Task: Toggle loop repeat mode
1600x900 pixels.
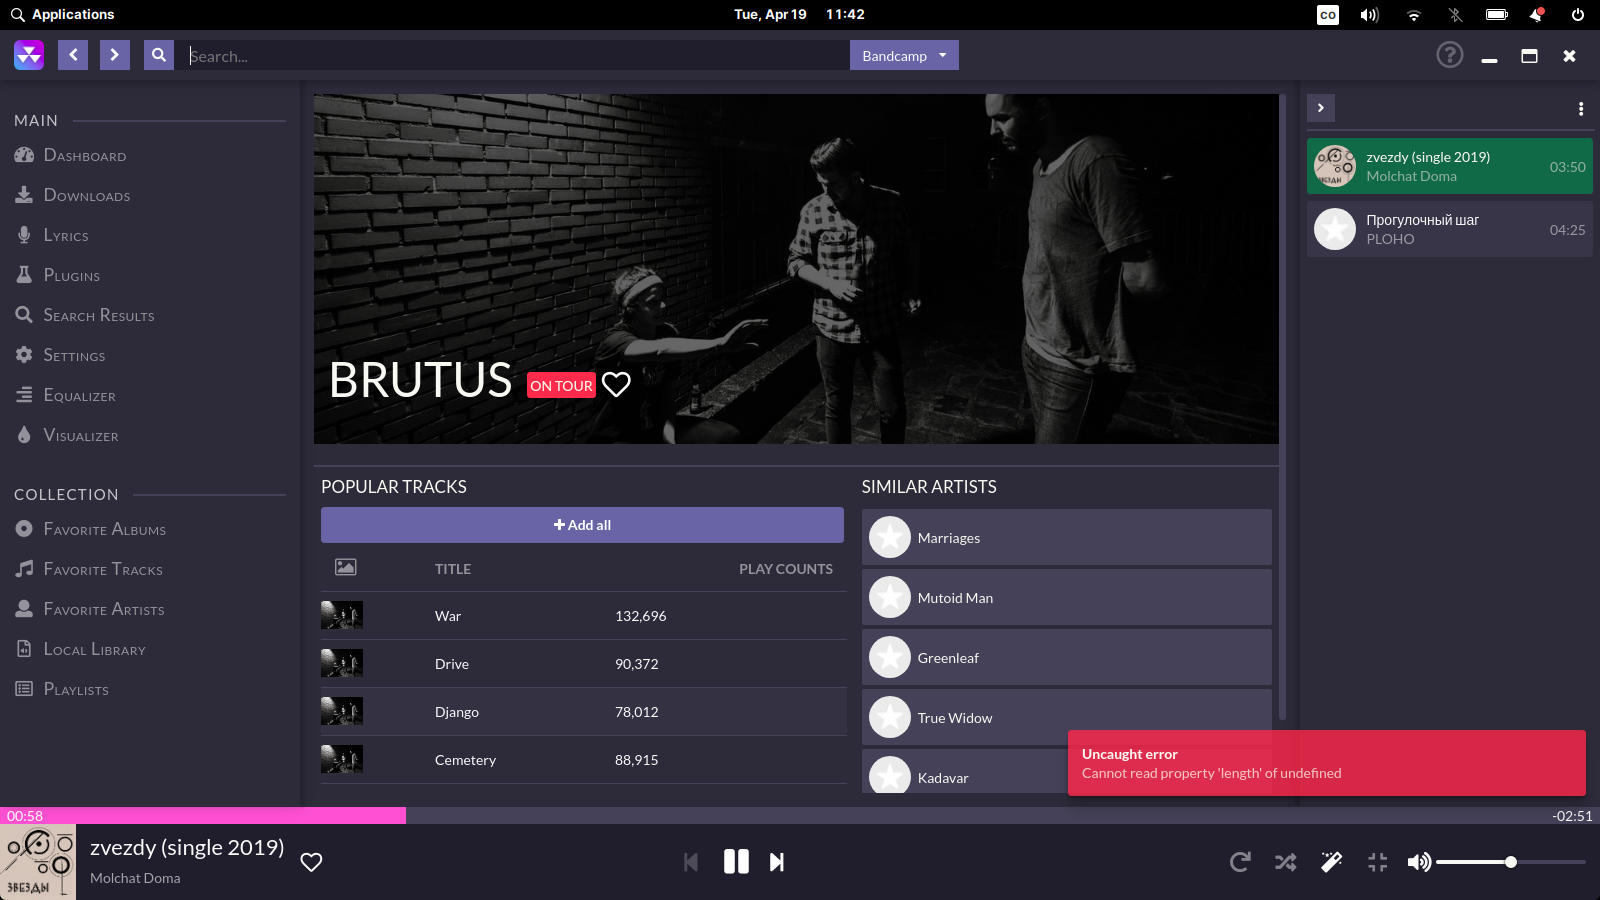Action: click(x=1240, y=862)
